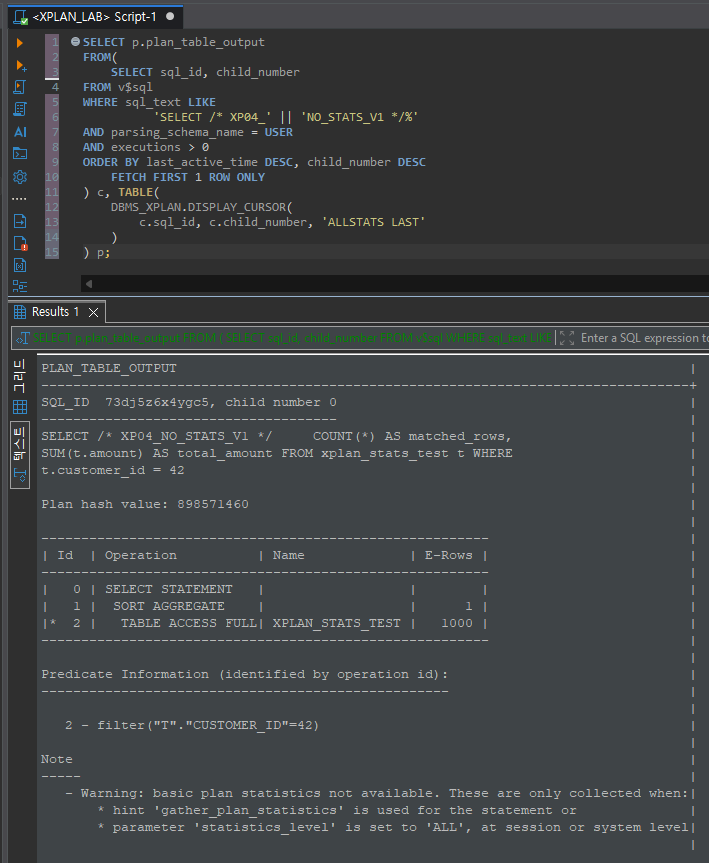Image resolution: width=709 pixels, height=863 pixels.
Task: Click the SQL script icon on Script-1 tab
Action: [x=20, y=17]
